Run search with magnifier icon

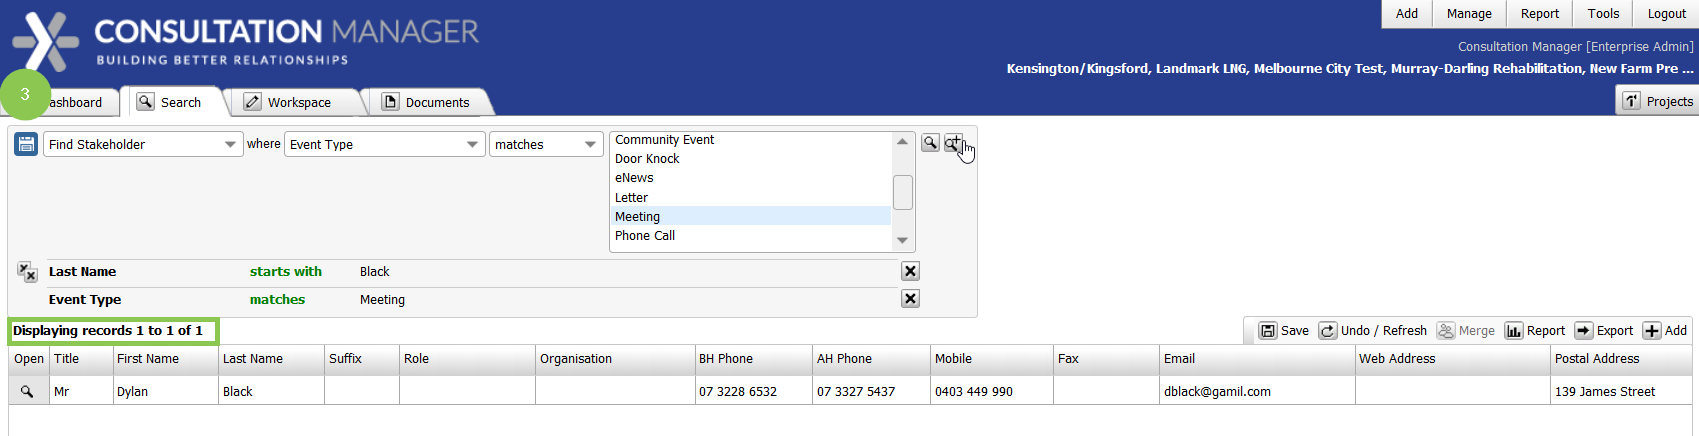click(x=930, y=143)
